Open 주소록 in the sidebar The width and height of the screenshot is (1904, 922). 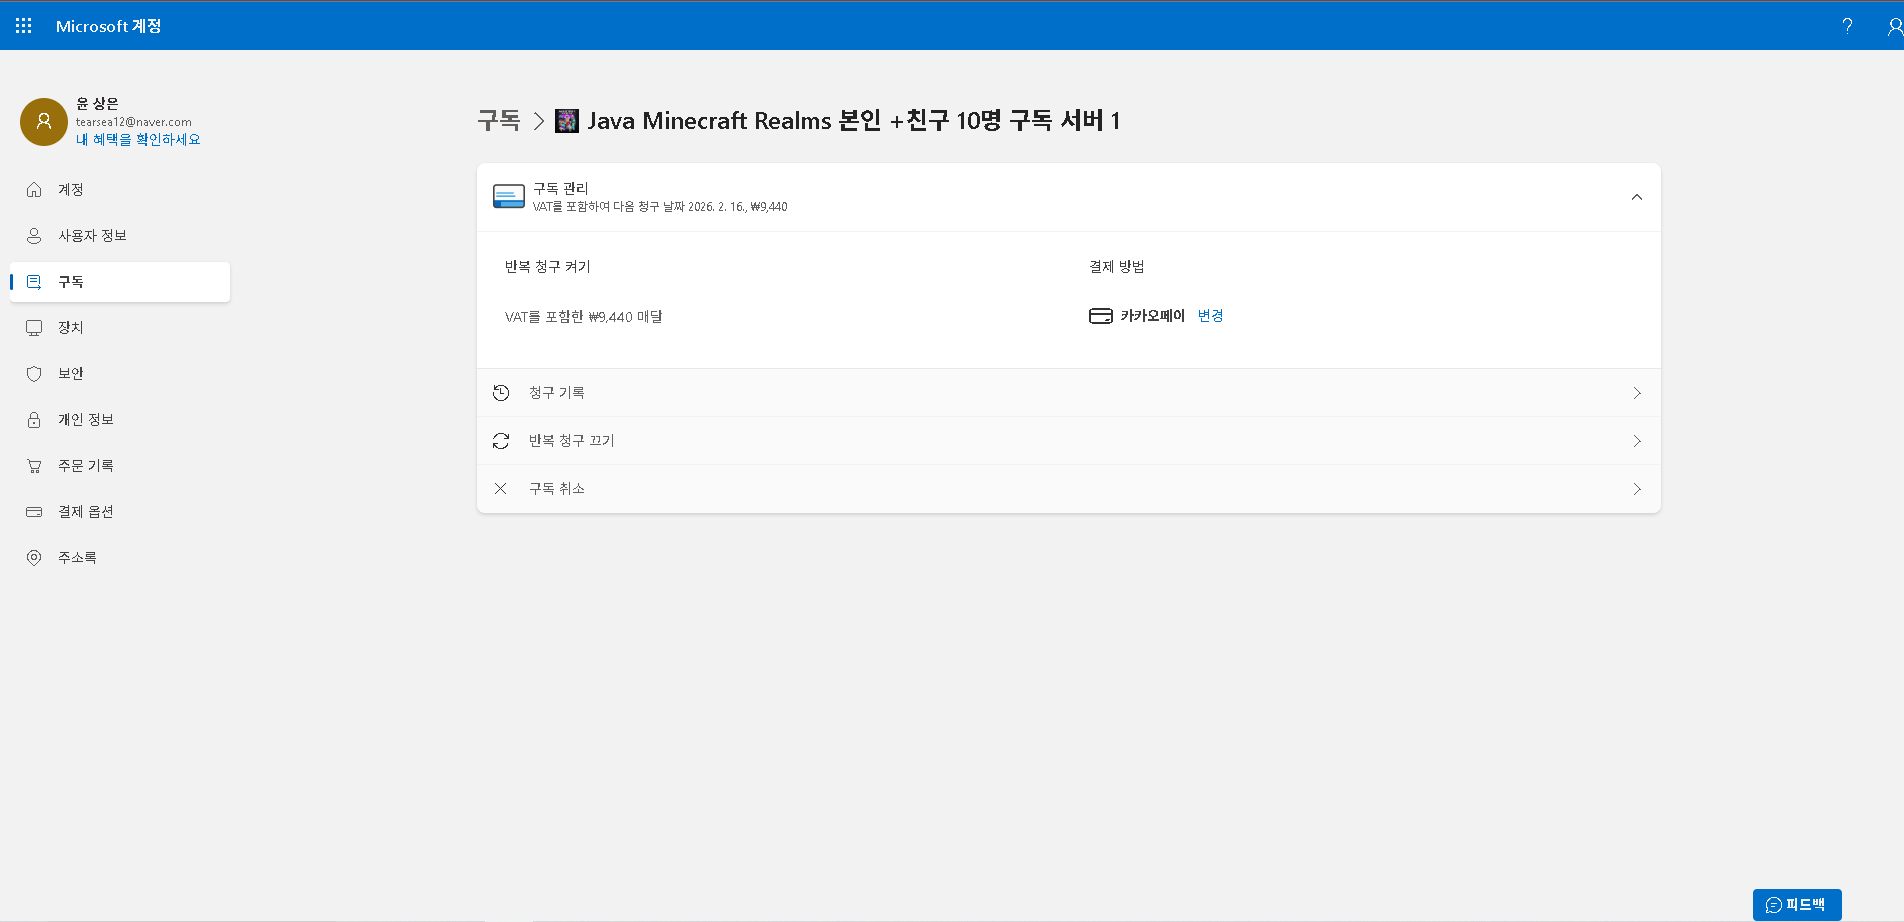(x=120, y=558)
